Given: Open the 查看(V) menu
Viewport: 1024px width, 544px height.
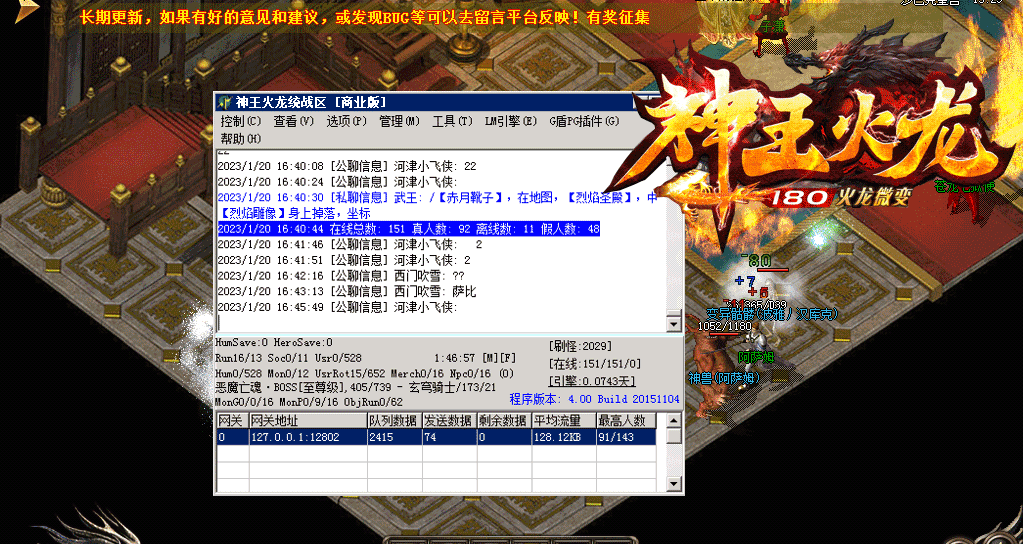Looking at the screenshot, I should [293, 121].
